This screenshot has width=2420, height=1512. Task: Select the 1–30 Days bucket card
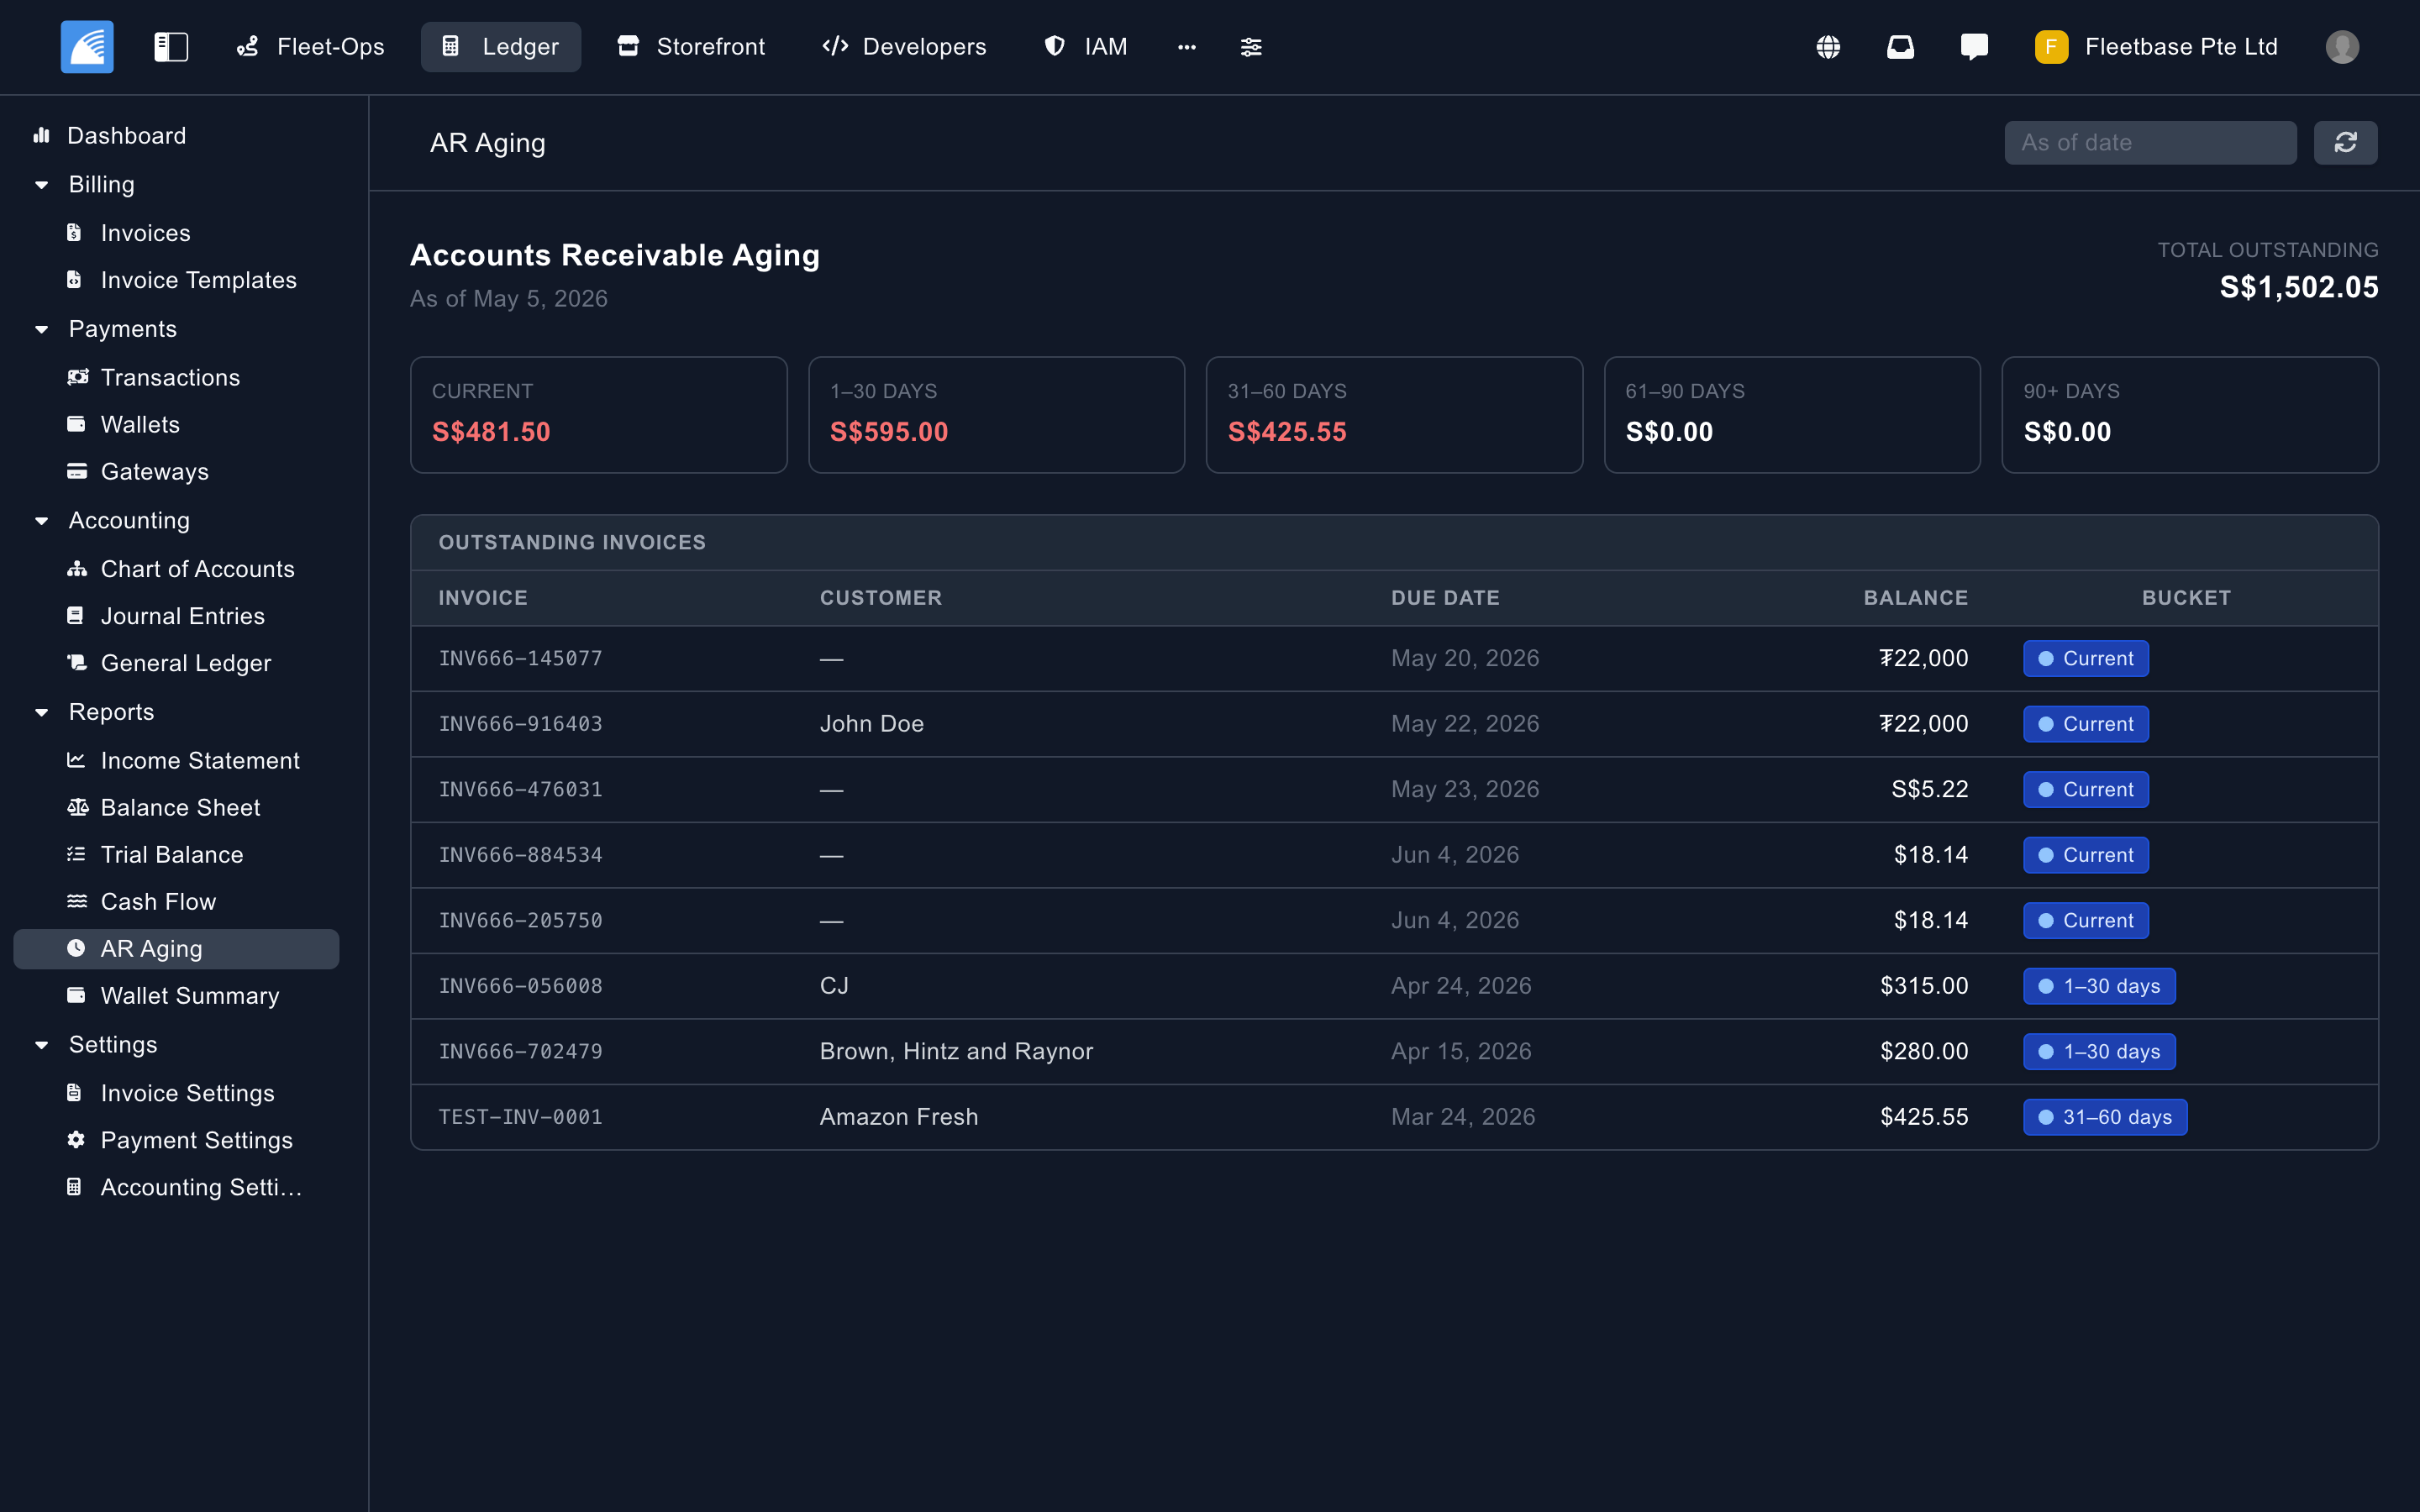pos(997,415)
